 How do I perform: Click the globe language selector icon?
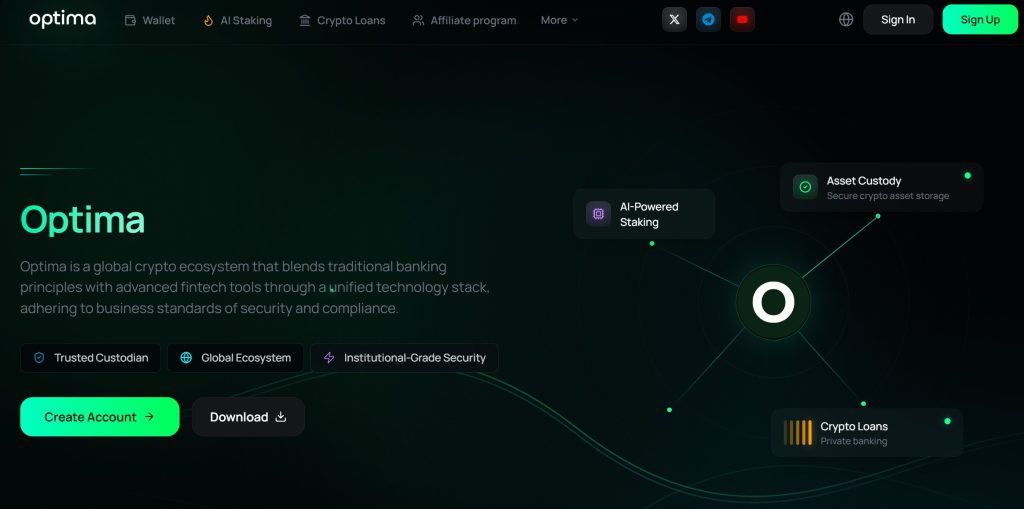[846, 20]
